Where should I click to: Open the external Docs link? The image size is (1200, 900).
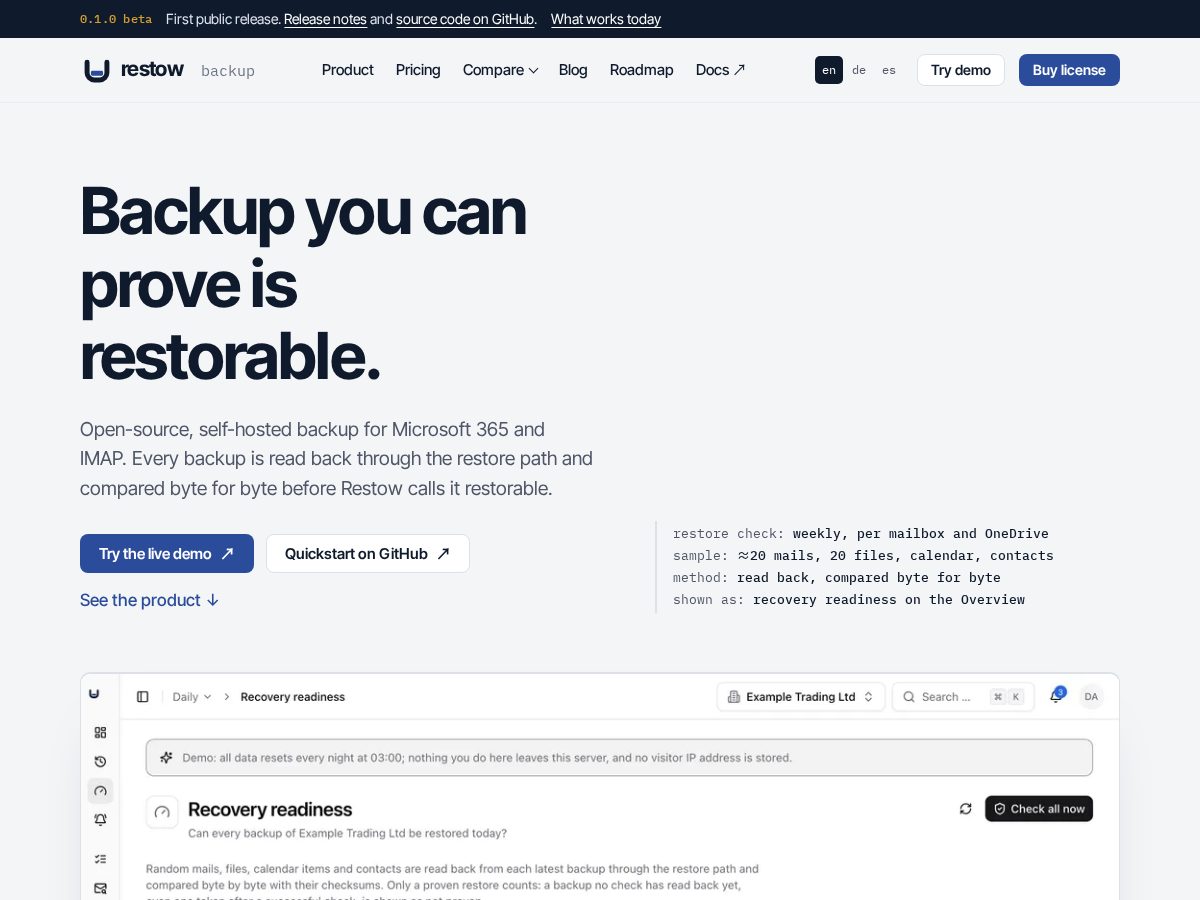click(720, 70)
